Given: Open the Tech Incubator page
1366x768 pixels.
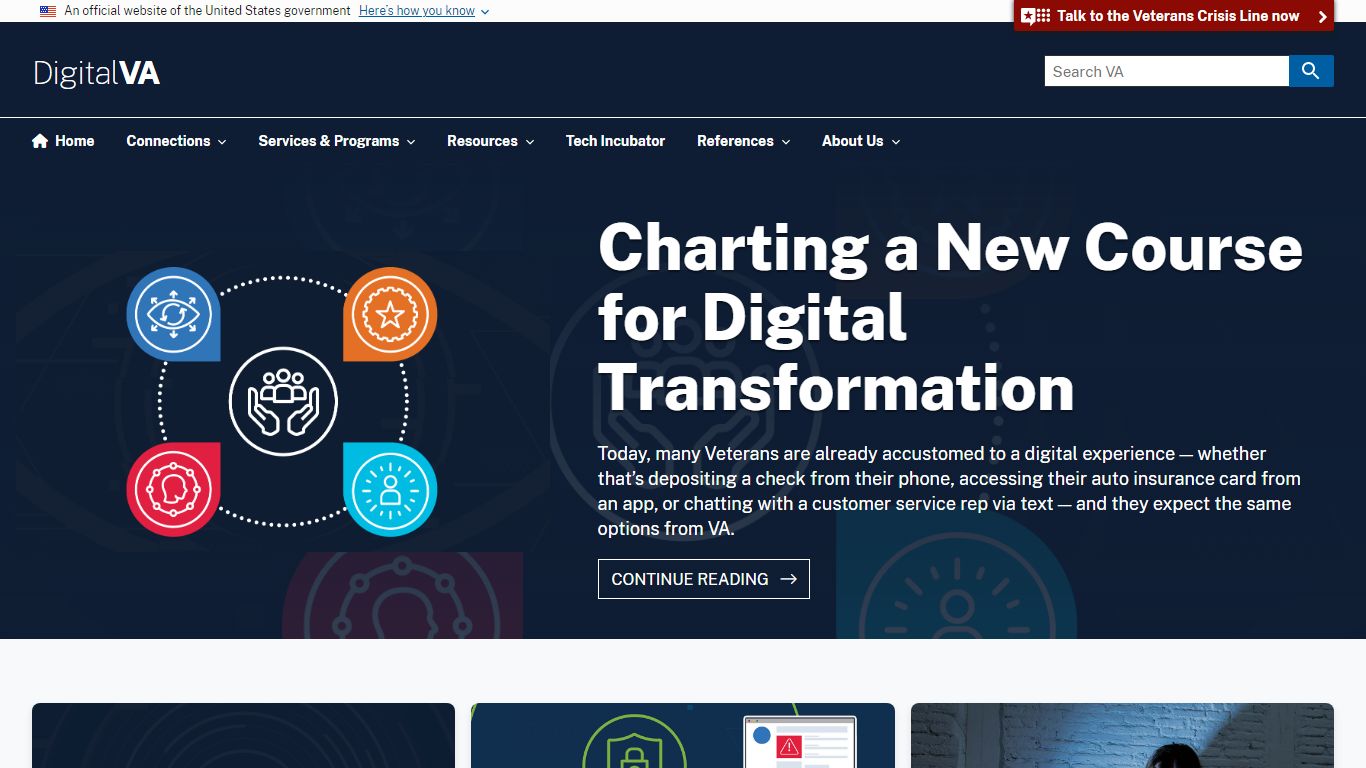Looking at the screenshot, I should 615,141.
